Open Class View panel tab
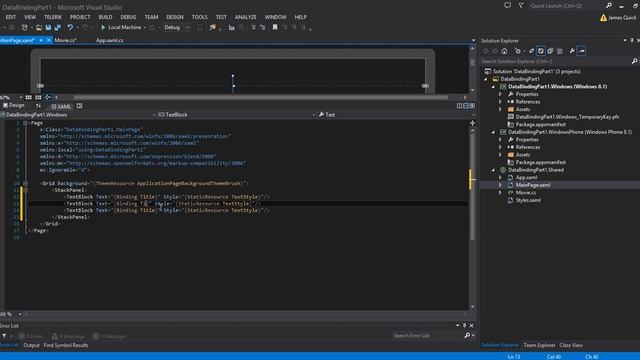640x360 pixels. click(571, 345)
